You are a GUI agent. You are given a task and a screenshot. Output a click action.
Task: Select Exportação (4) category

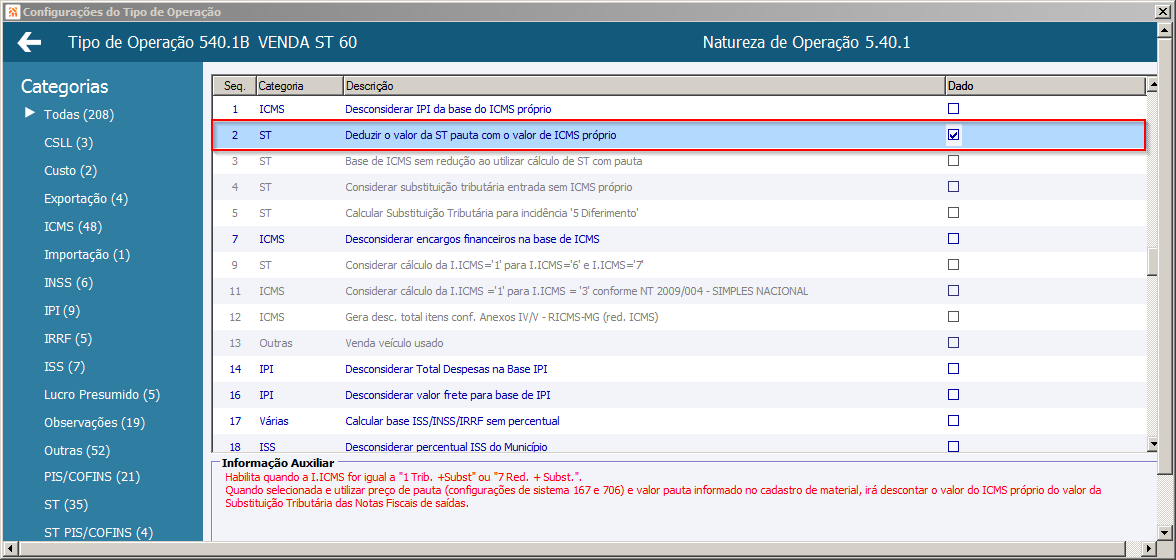tap(86, 199)
